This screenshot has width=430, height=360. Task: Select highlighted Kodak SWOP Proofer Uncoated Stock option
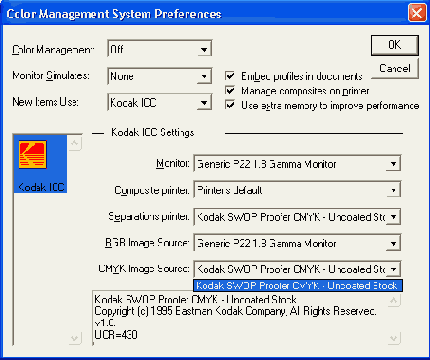(x=298, y=286)
